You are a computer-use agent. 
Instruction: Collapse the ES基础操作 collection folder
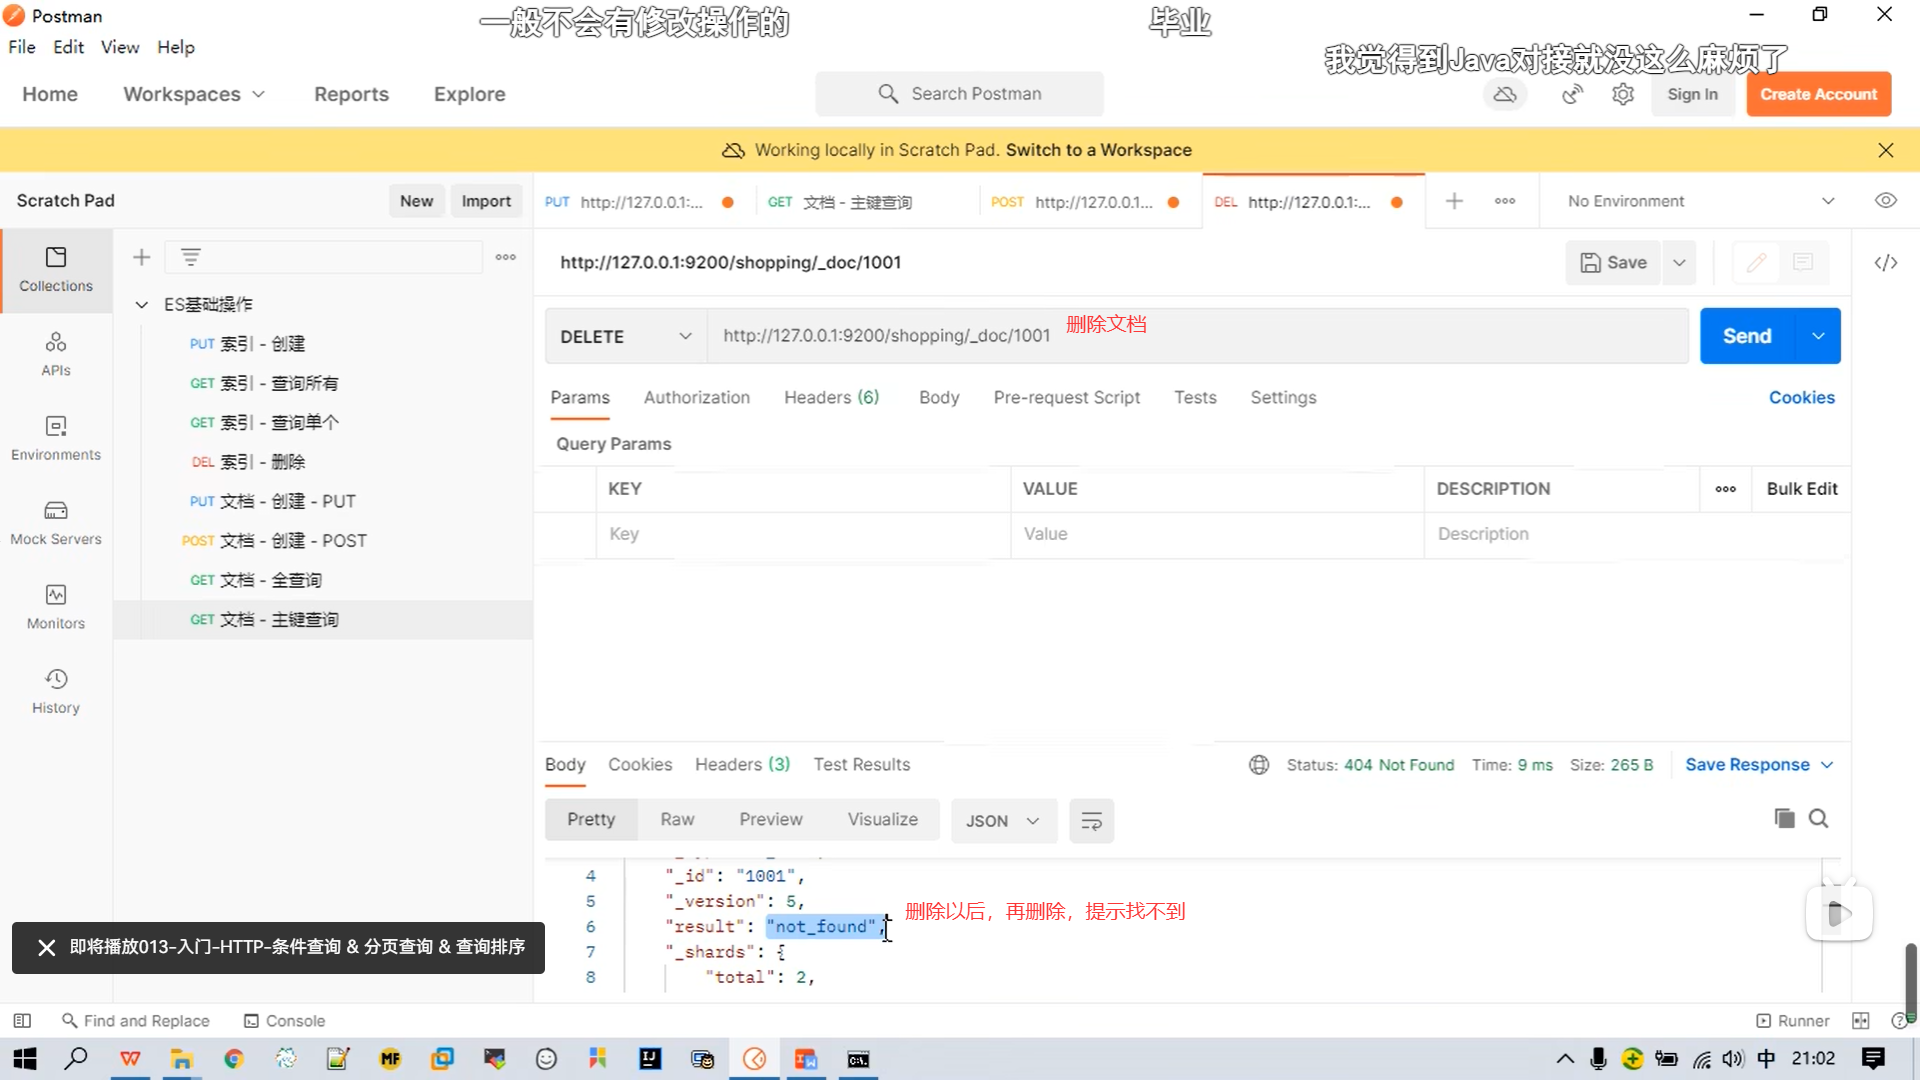[142, 304]
